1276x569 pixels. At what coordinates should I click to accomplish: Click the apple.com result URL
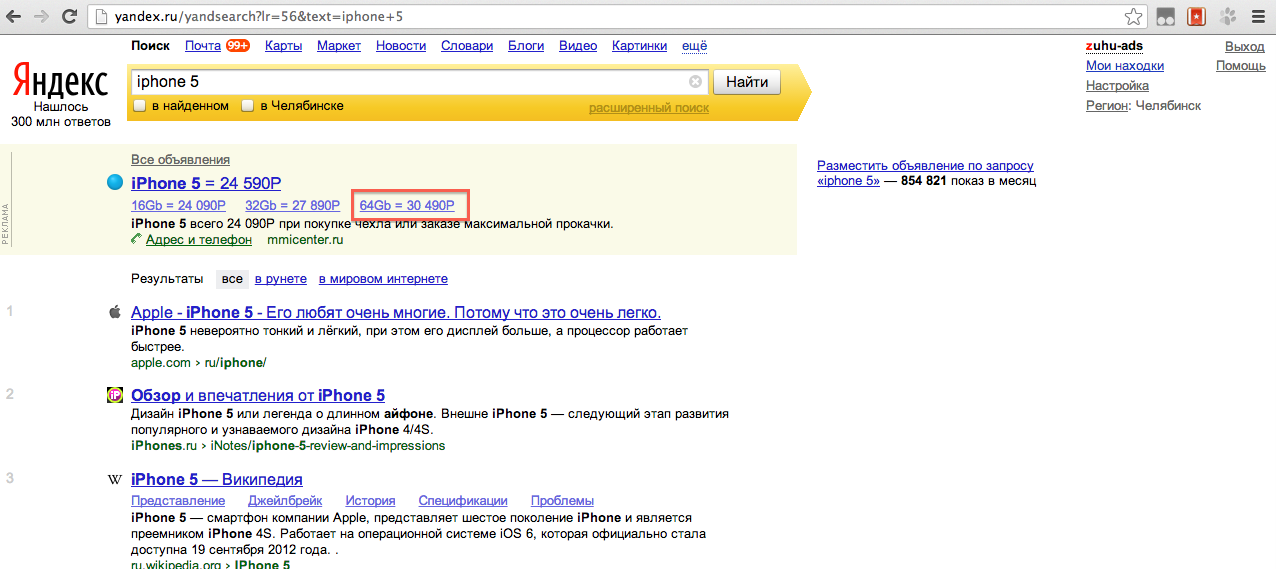(161, 362)
